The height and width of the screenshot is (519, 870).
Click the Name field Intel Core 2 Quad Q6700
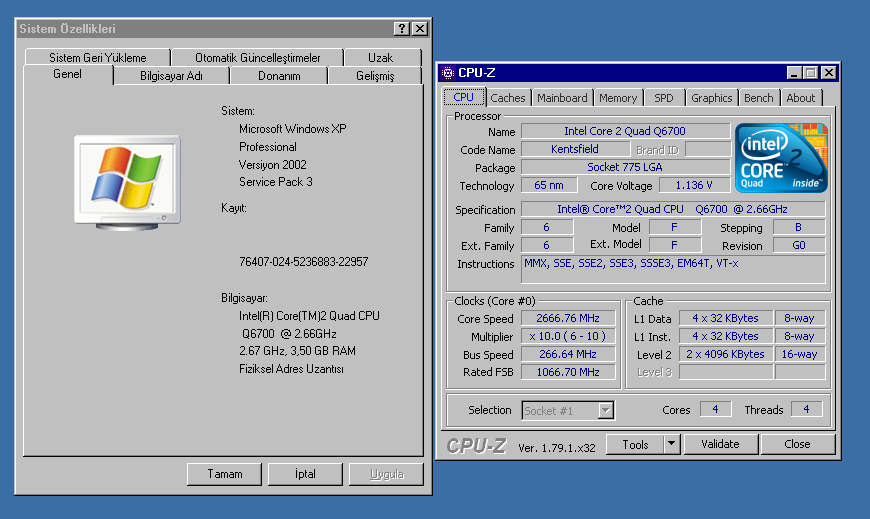(625, 131)
